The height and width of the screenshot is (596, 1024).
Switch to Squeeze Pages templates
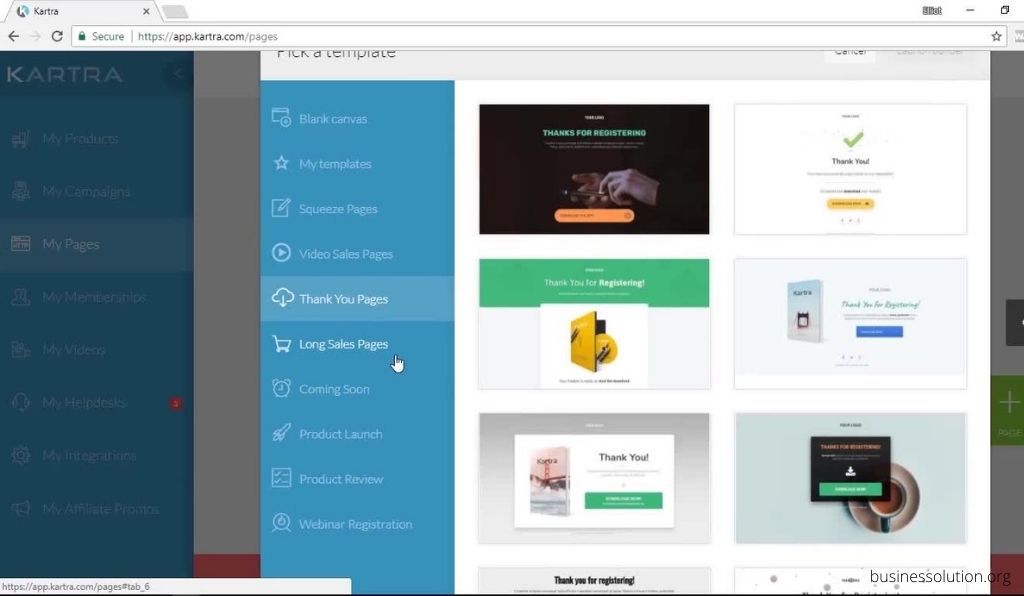tap(357, 209)
